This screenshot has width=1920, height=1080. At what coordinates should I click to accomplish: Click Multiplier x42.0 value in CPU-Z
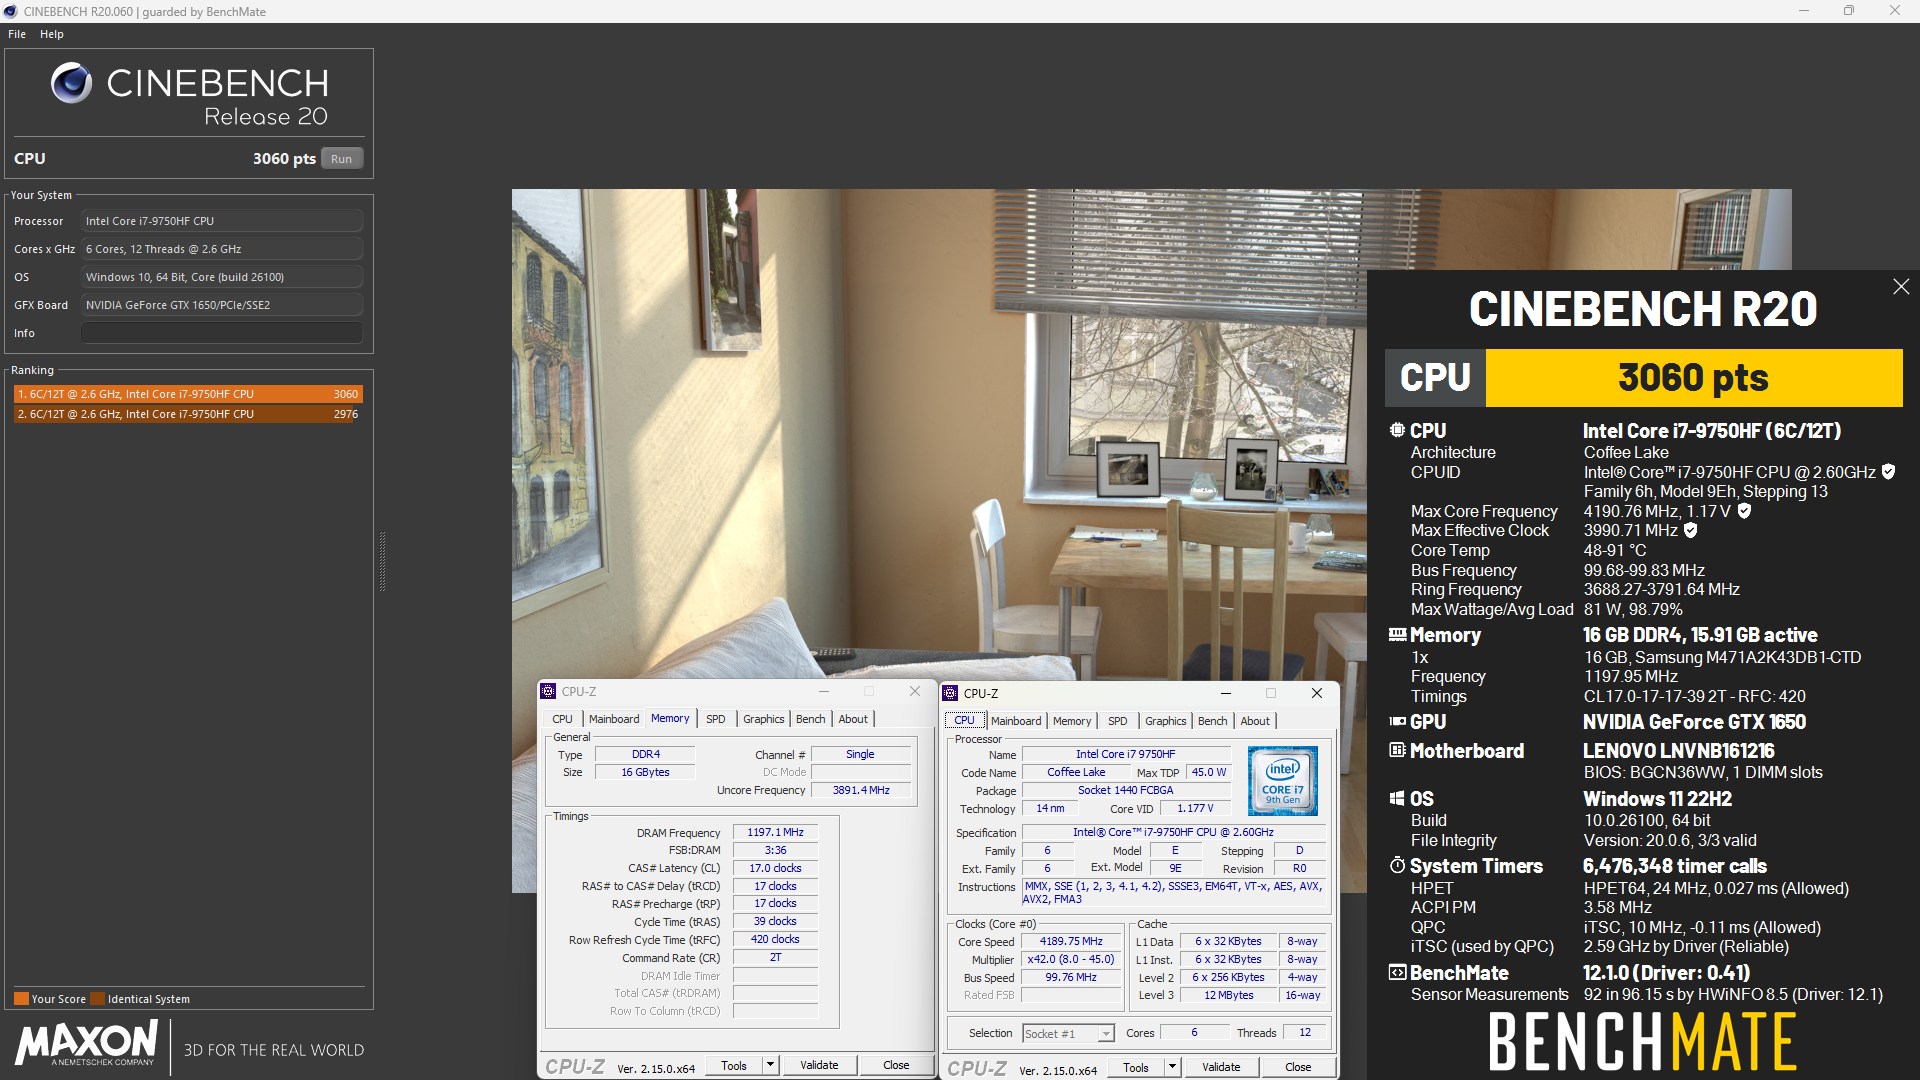[x=1071, y=959]
